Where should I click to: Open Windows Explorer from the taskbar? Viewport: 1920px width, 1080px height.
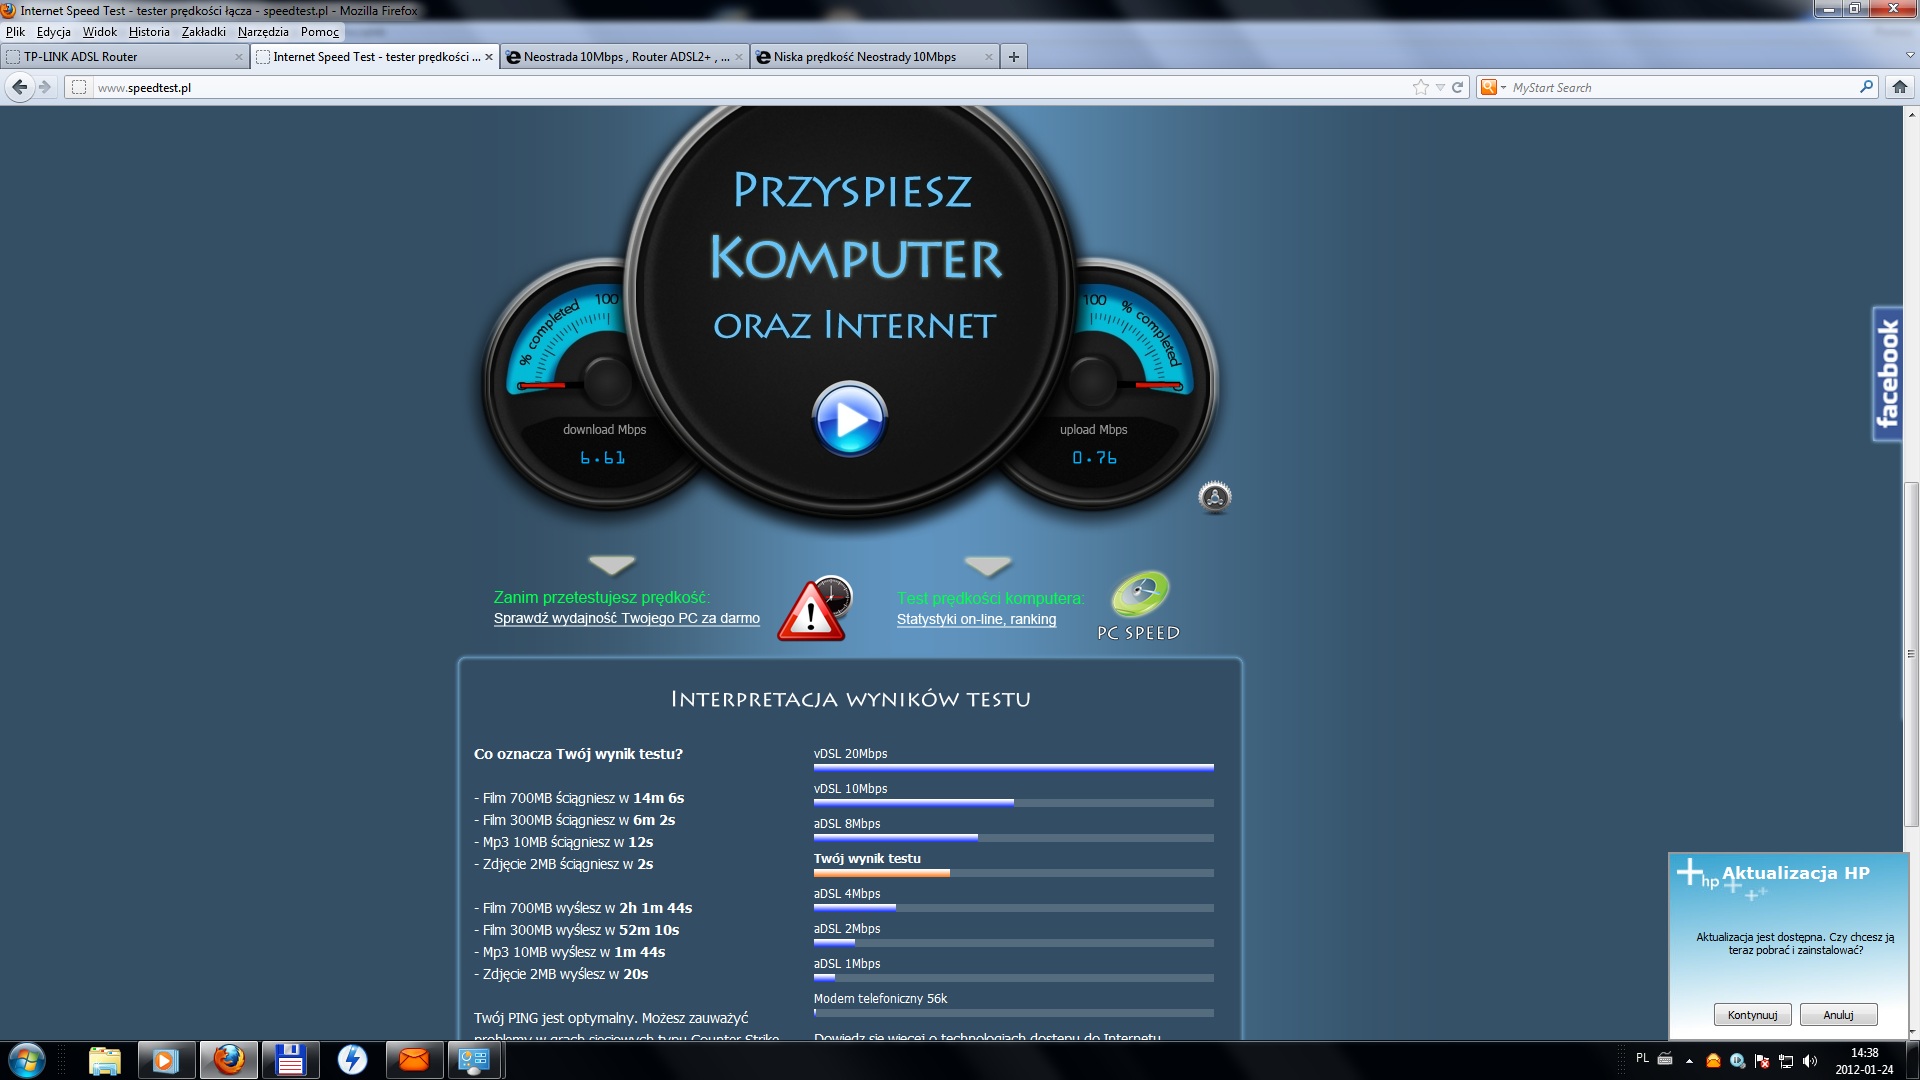point(104,1060)
